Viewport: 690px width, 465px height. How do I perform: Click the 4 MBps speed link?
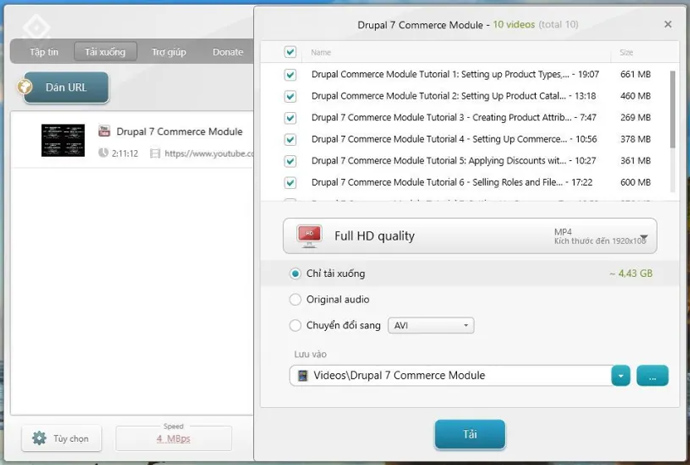coord(173,439)
